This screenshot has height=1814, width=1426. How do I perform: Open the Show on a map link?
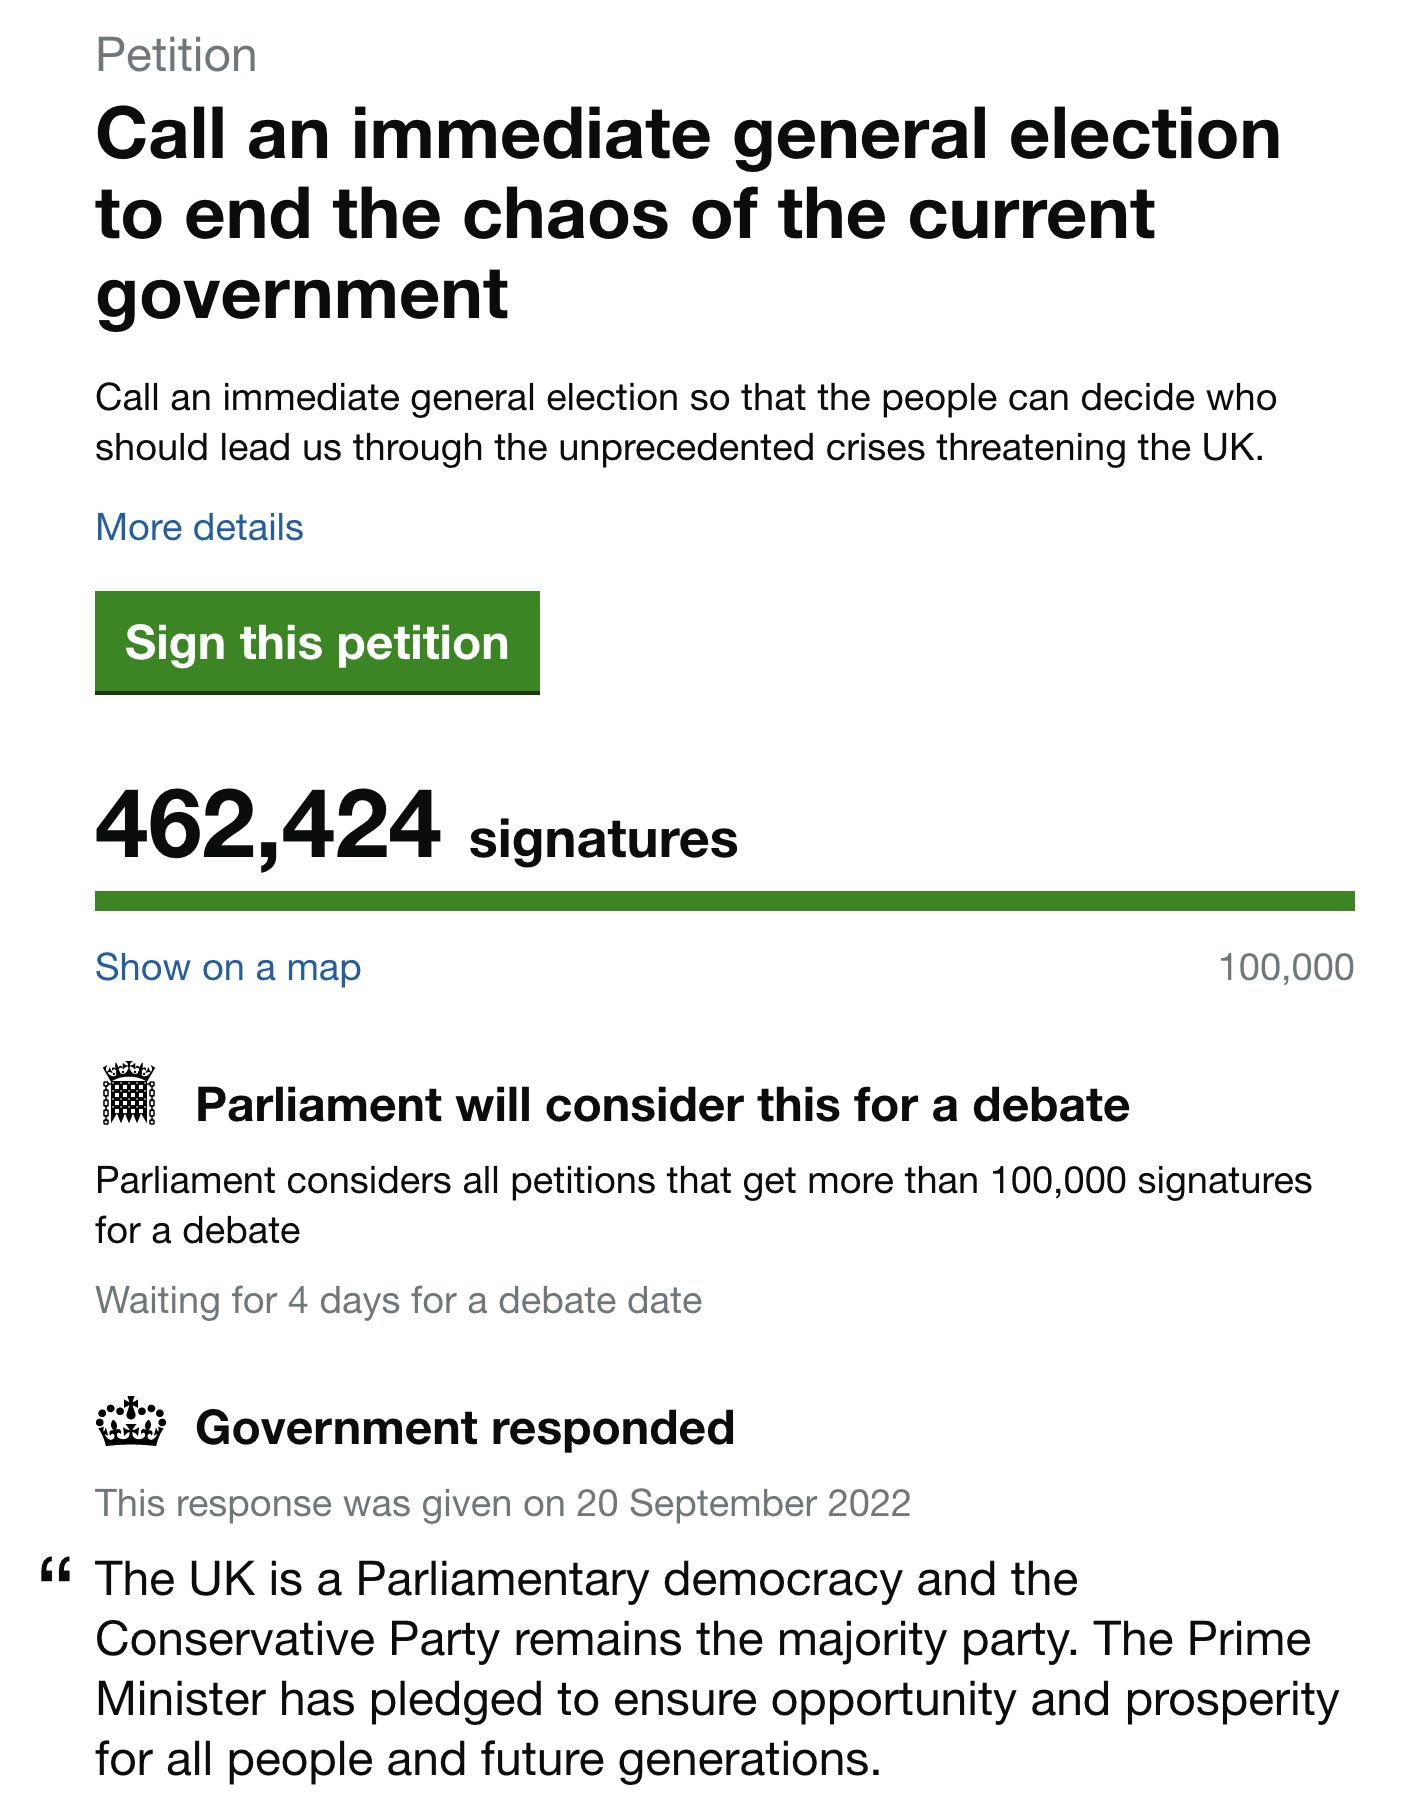pos(228,967)
